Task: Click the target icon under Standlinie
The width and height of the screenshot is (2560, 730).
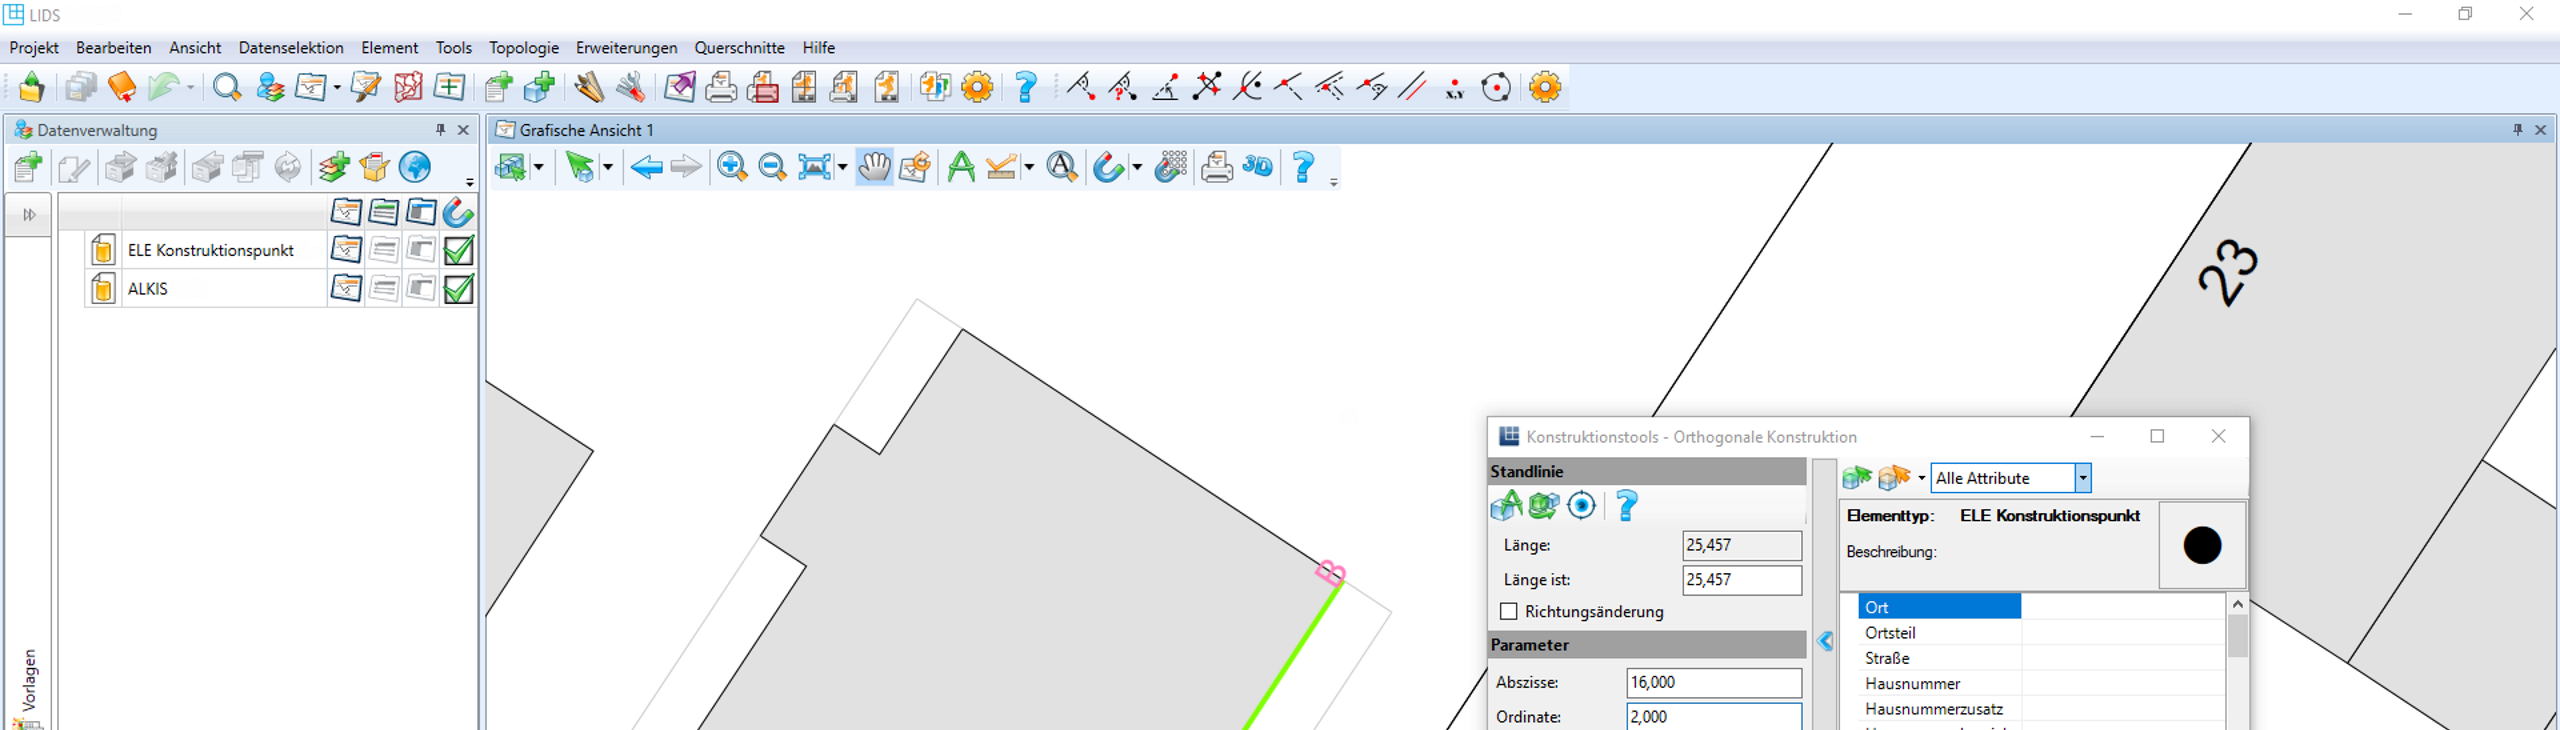Action: point(1581,506)
